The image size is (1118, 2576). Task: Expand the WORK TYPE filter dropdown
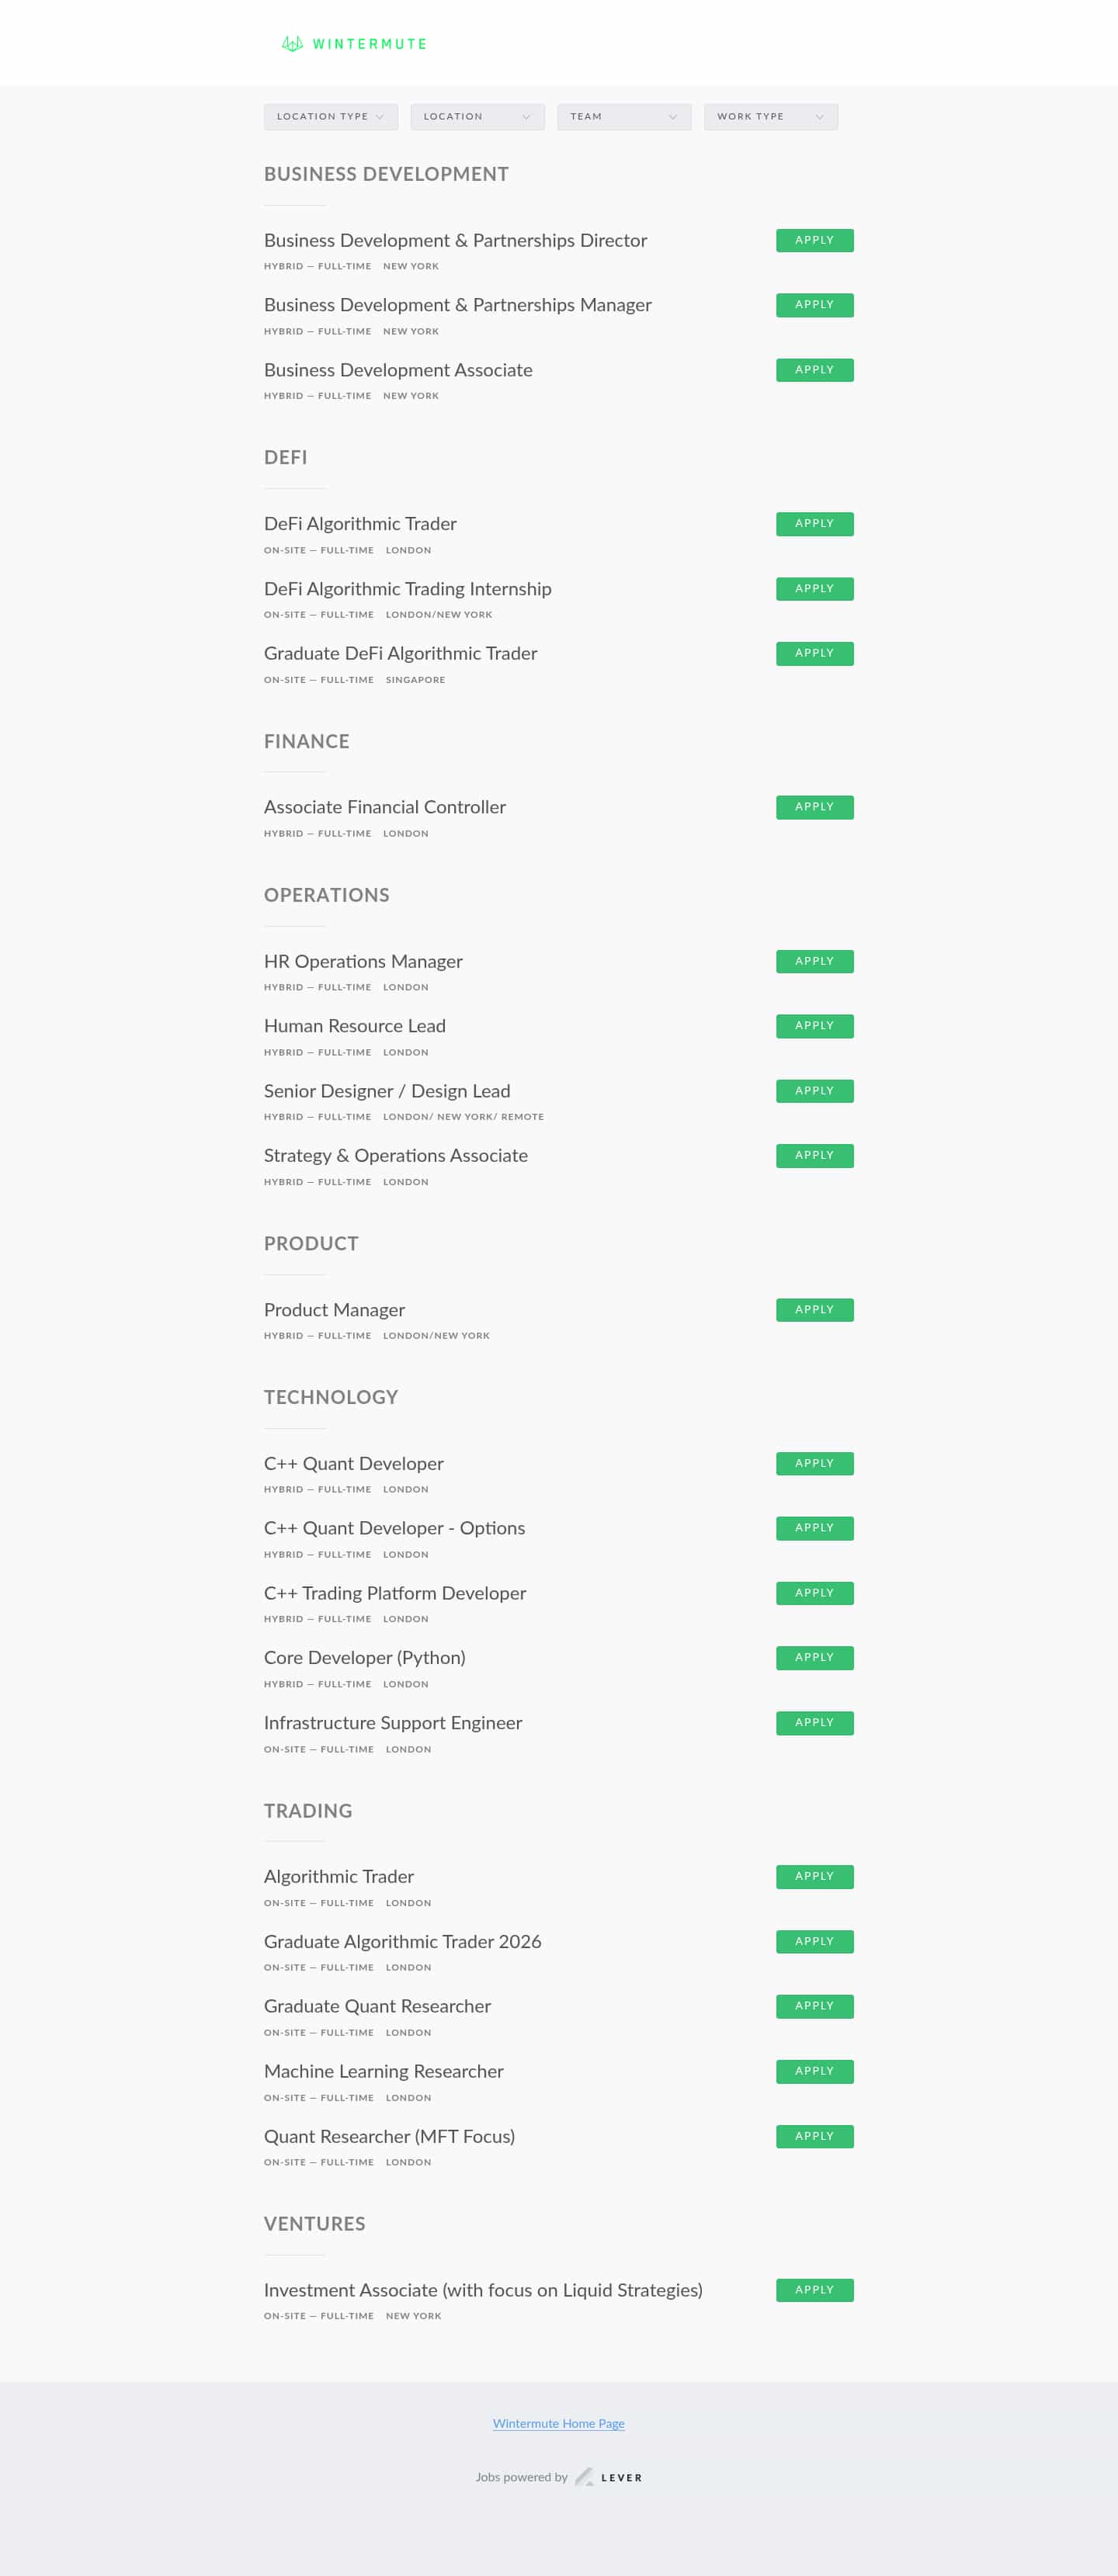click(x=770, y=116)
